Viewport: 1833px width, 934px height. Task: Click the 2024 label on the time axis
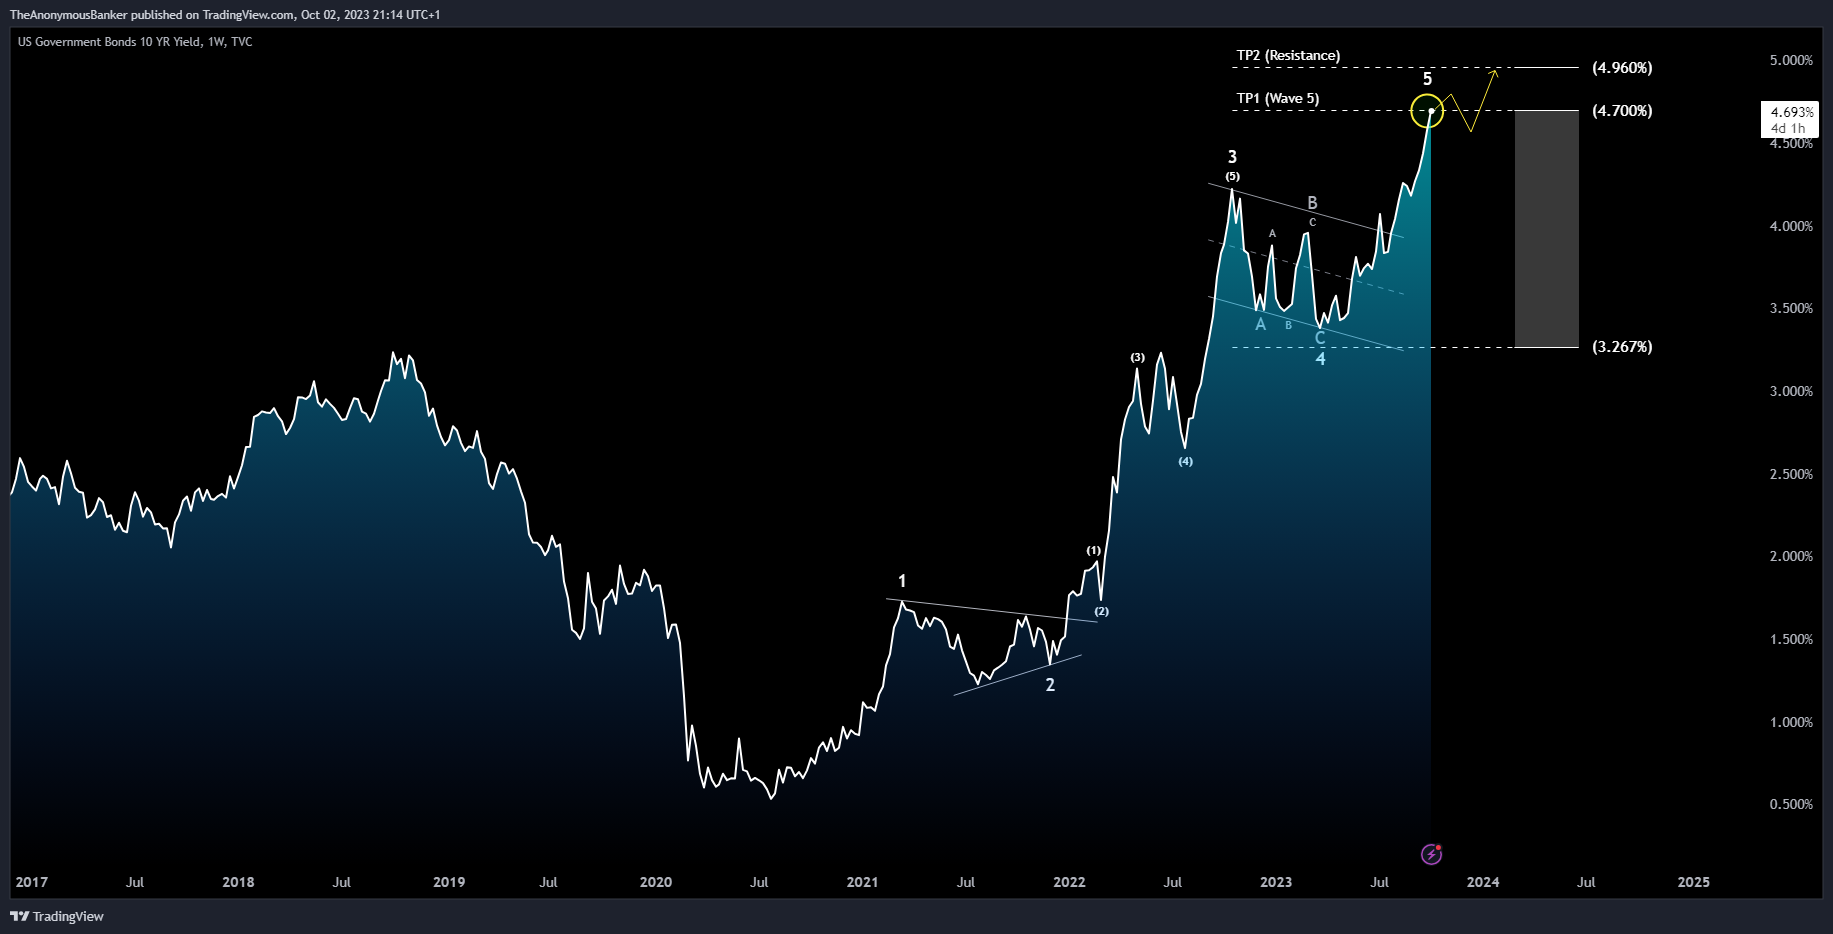(x=1483, y=882)
